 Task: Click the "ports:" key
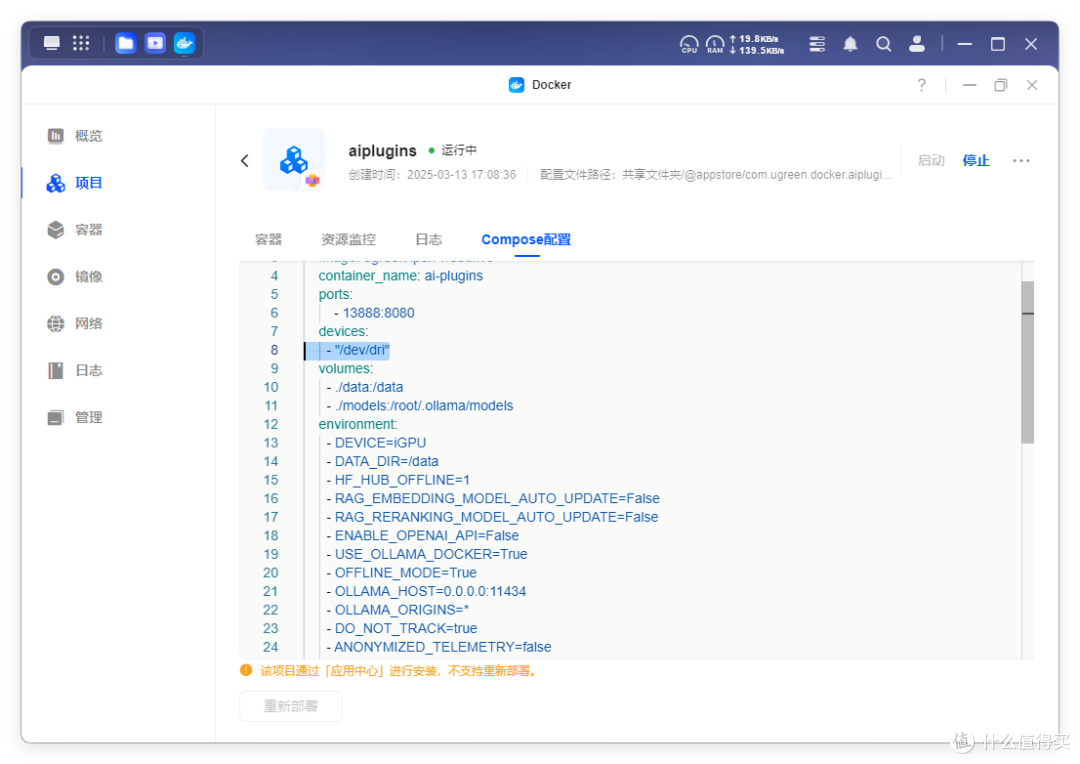pyautogui.click(x=335, y=294)
